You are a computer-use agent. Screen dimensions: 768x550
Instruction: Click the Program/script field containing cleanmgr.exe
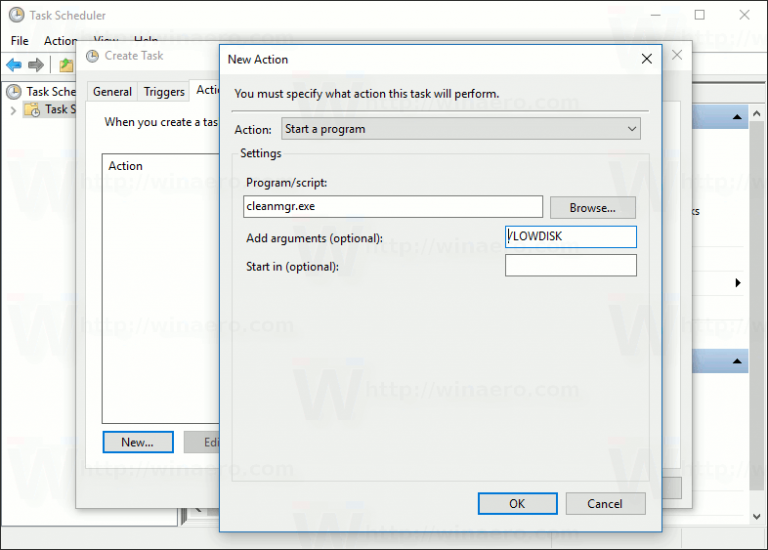click(x=393, y=207)
